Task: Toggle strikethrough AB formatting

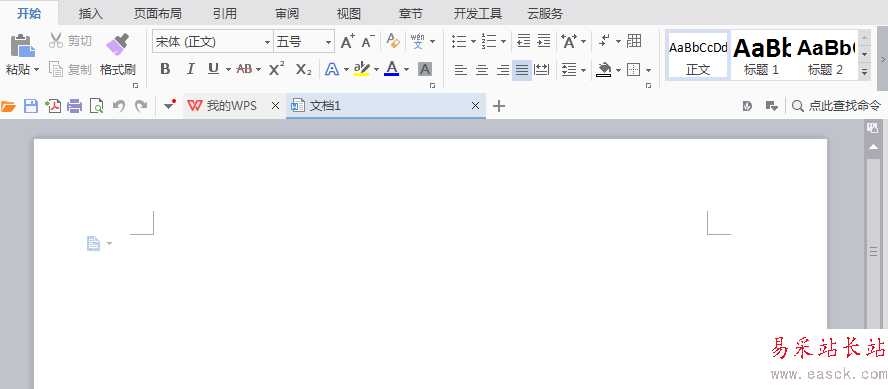Action: pyautogui.click(x=244, y=69)
